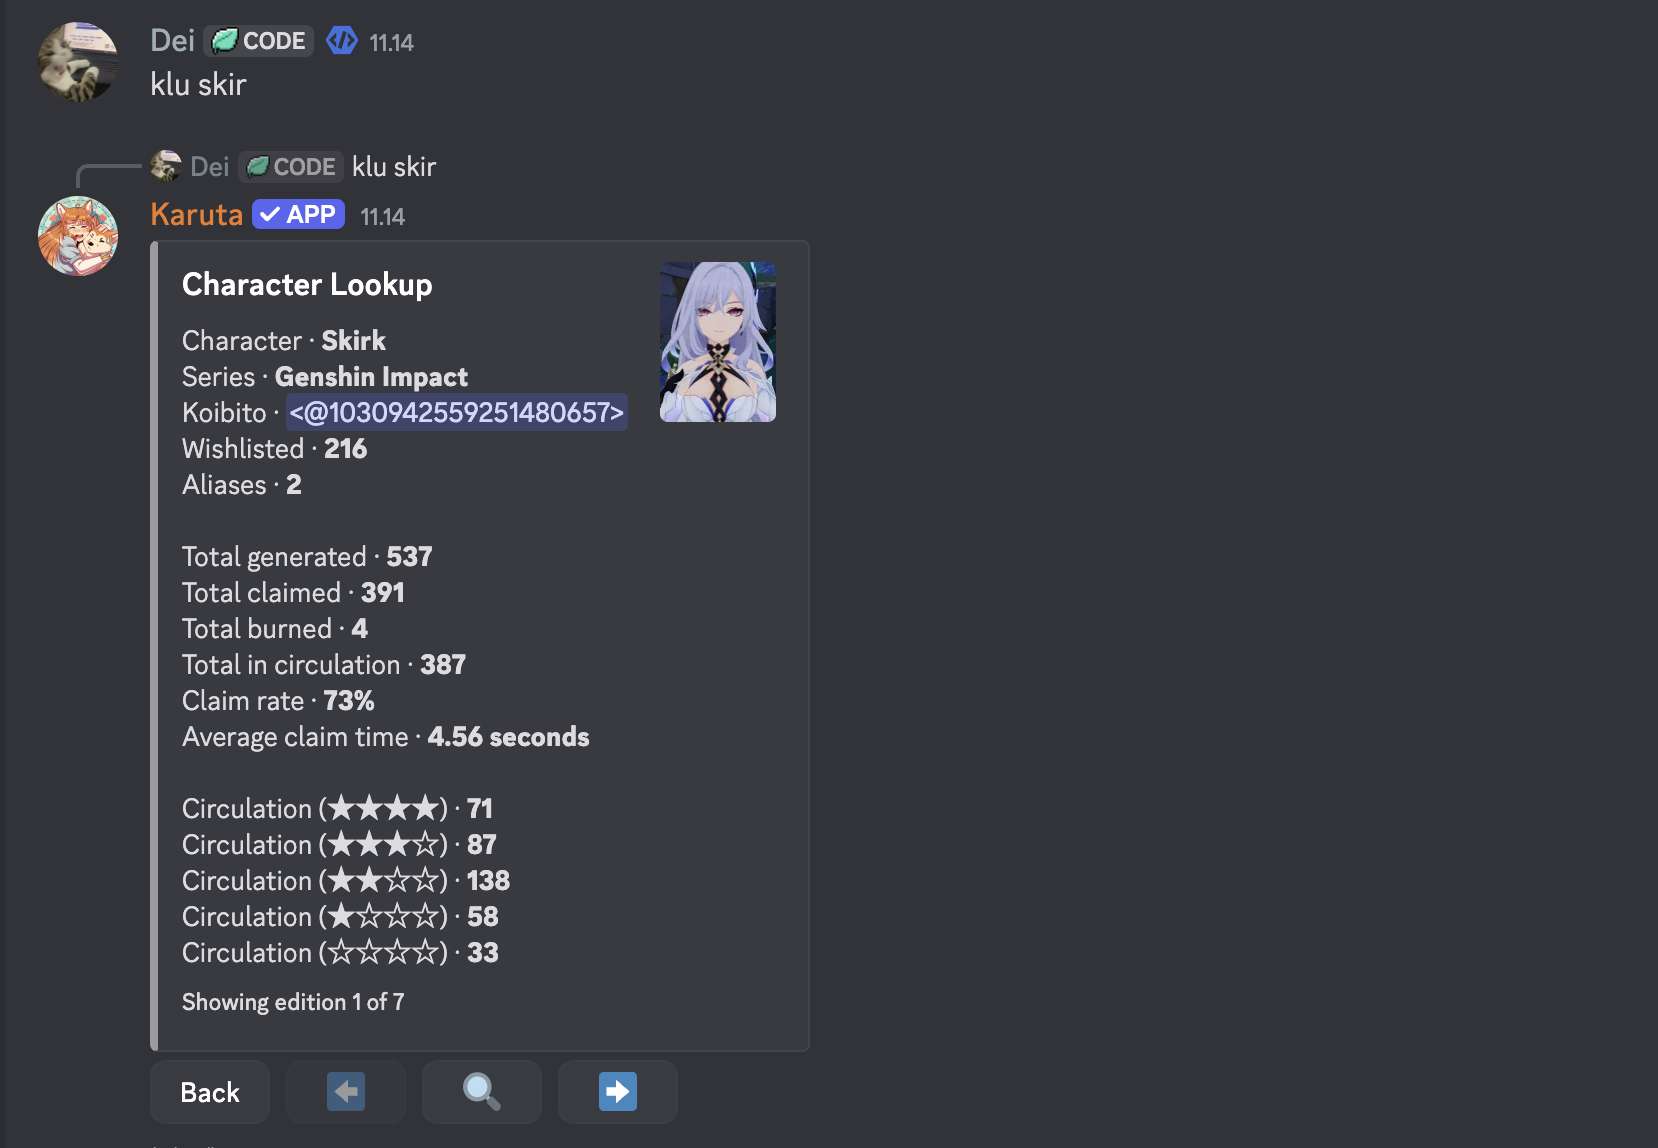The height and width of the screenshot is (1148, 1658).
Task: Click the magnifying glass search button
Action: (x=482, y=1092)
